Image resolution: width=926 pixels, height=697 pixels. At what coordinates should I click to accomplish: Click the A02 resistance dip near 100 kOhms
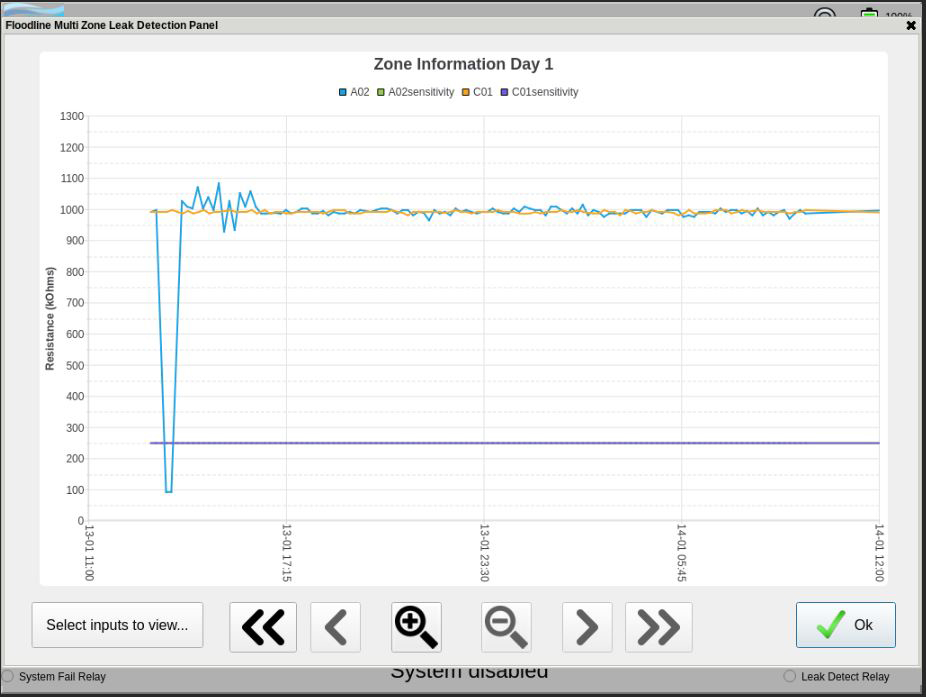tap(168, 490)
